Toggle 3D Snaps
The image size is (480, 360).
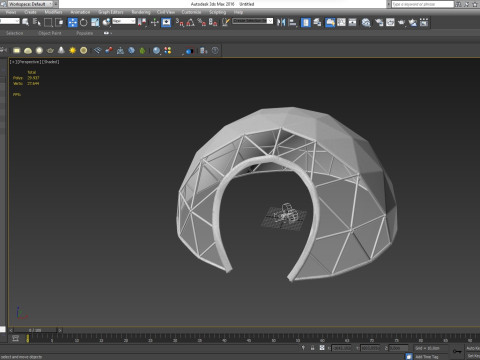point(179,22)
